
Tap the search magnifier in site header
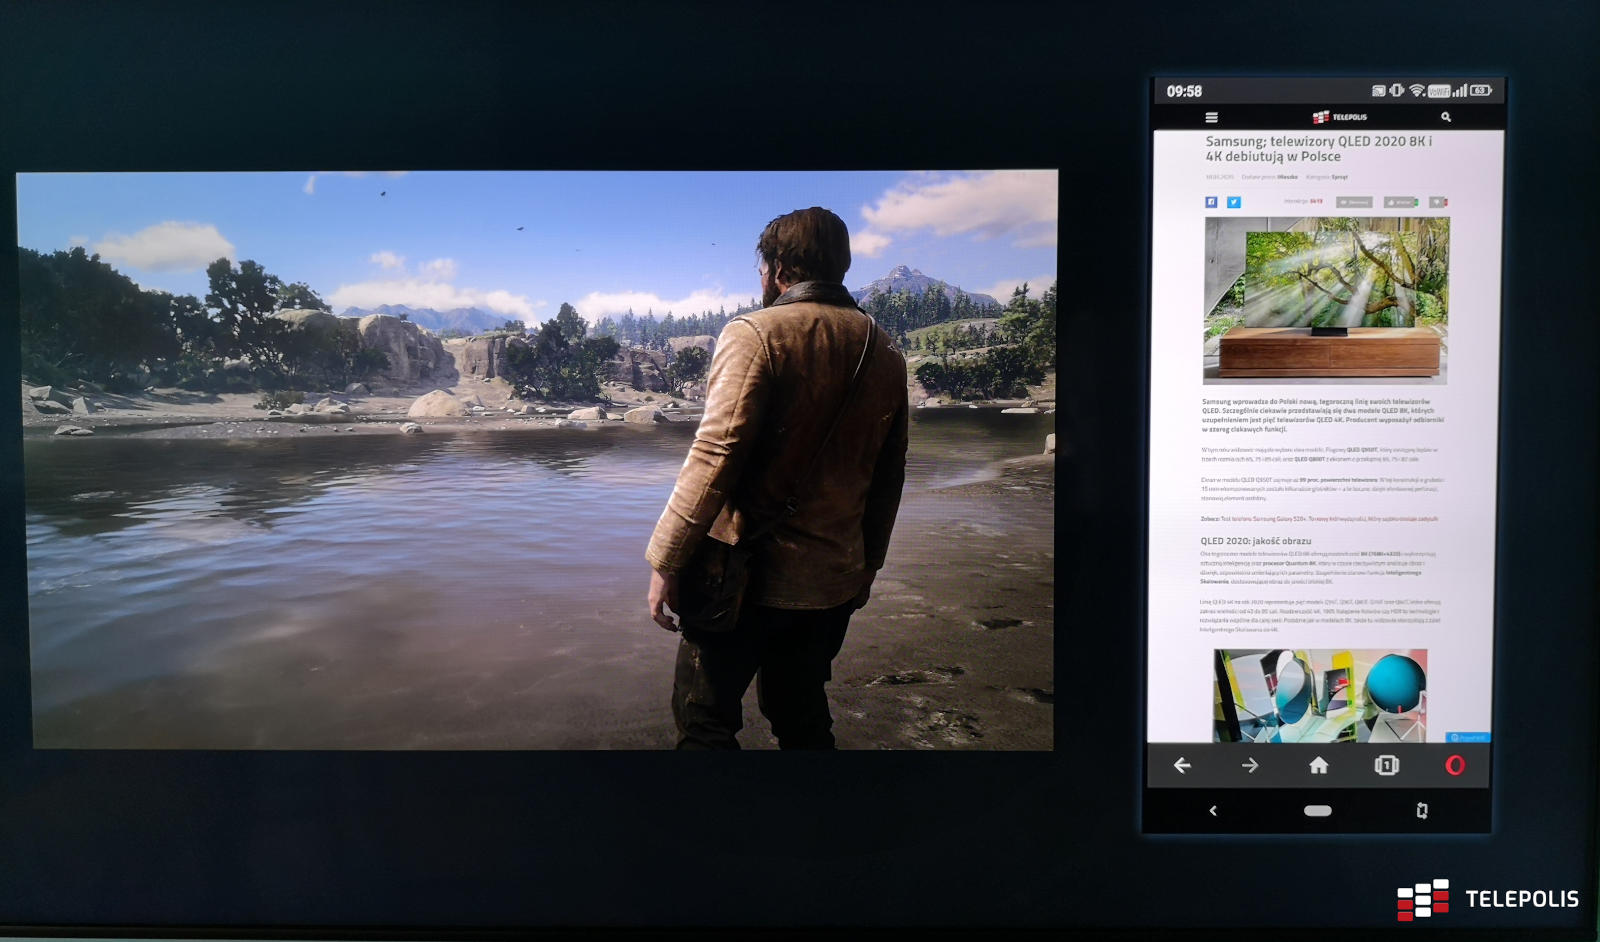(1445, 117)
